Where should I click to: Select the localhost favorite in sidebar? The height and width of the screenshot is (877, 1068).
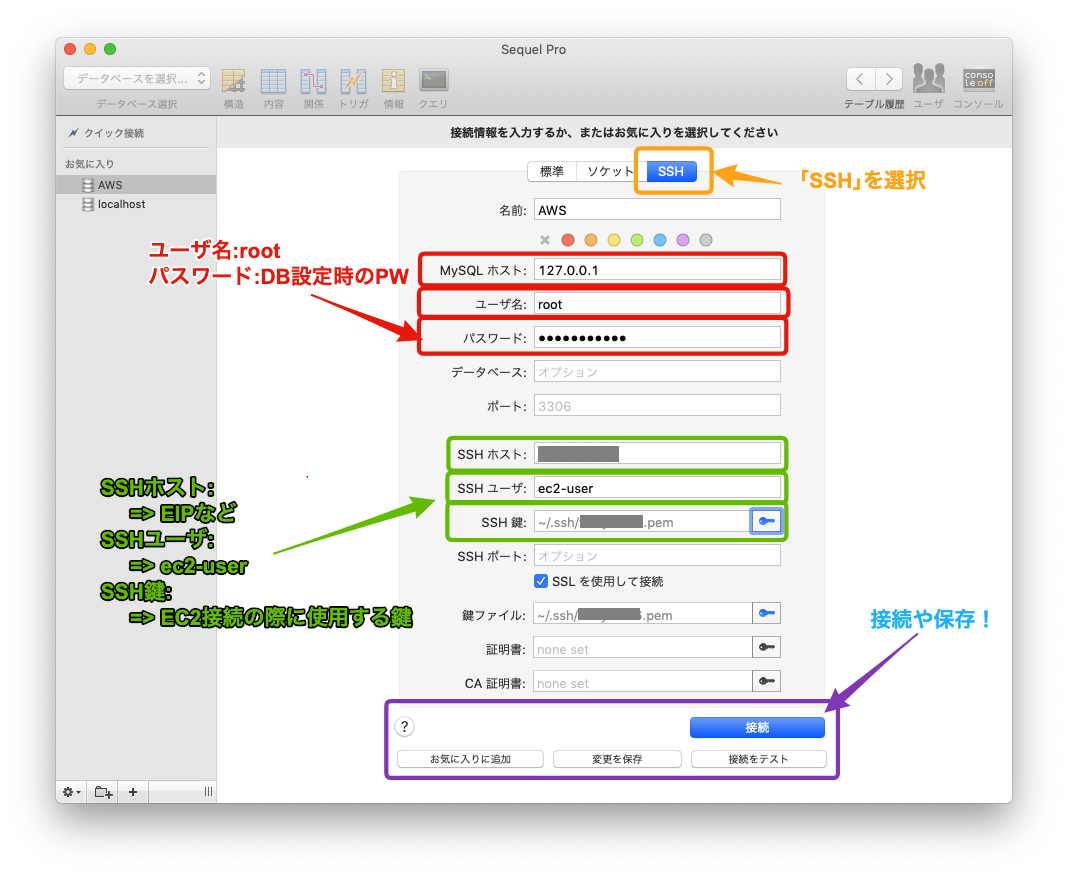point(136,204)
